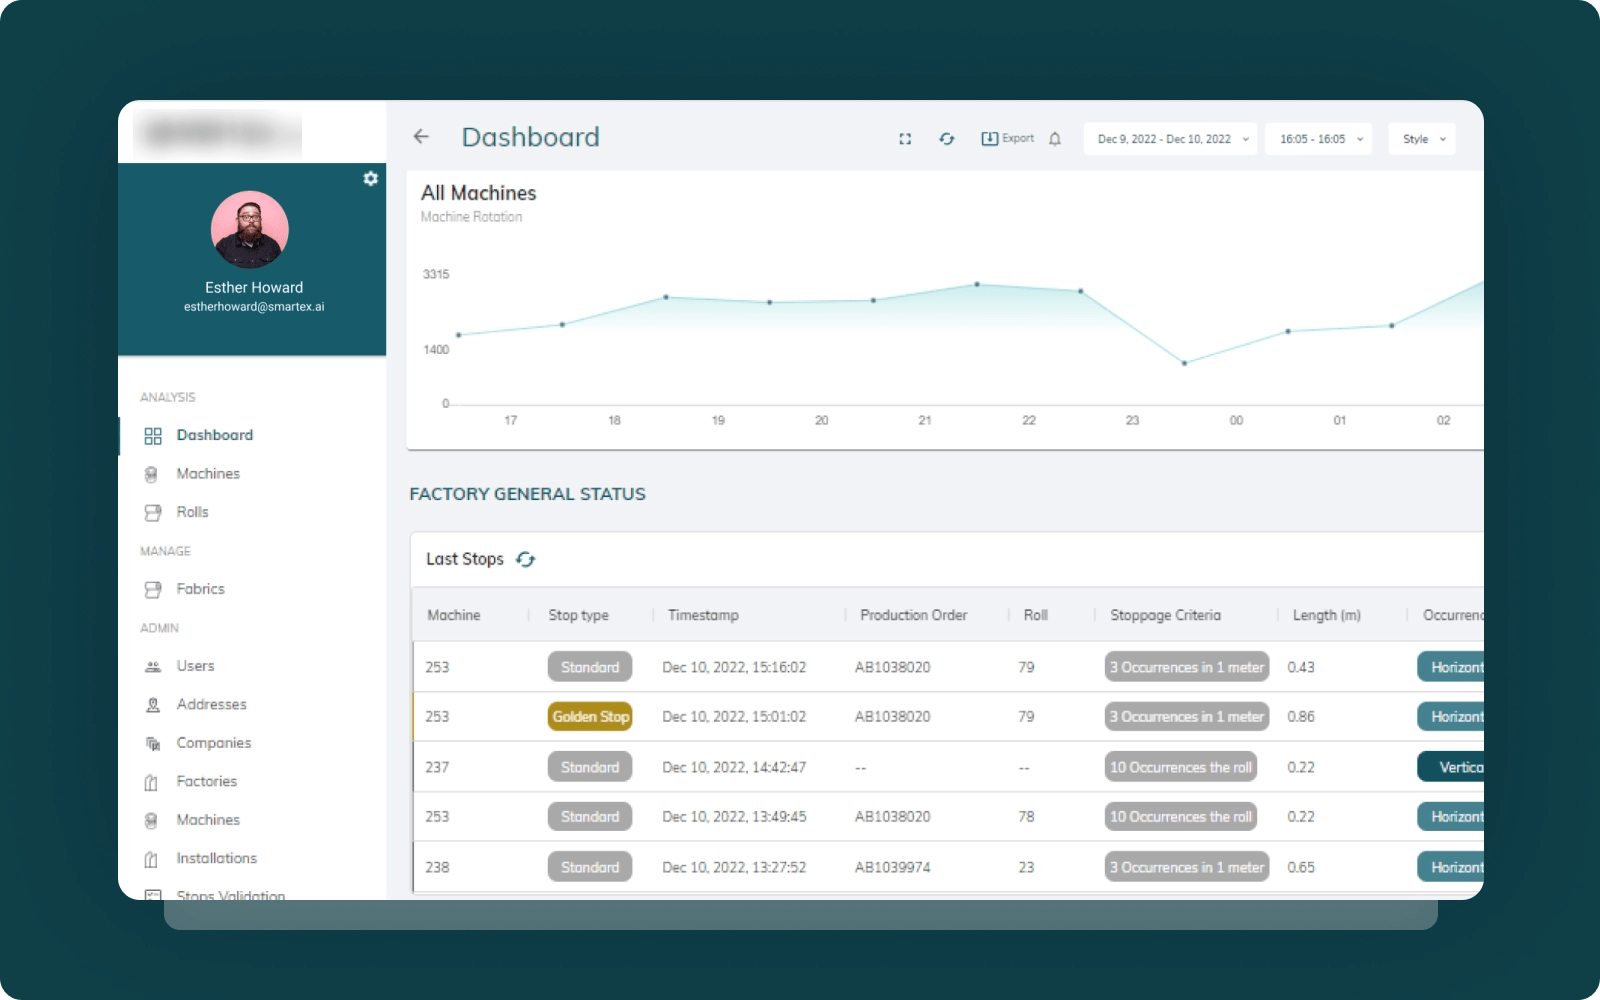Open Fabrics in the Manage section
The image size is (1600, 1000).
click(200, 589)
